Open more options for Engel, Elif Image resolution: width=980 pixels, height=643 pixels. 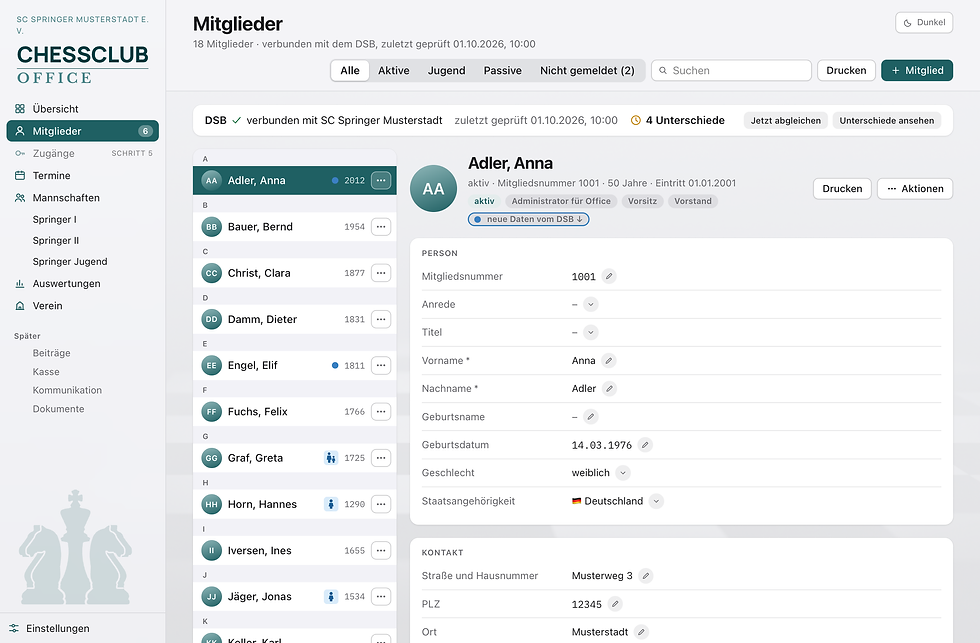(381, 366)
